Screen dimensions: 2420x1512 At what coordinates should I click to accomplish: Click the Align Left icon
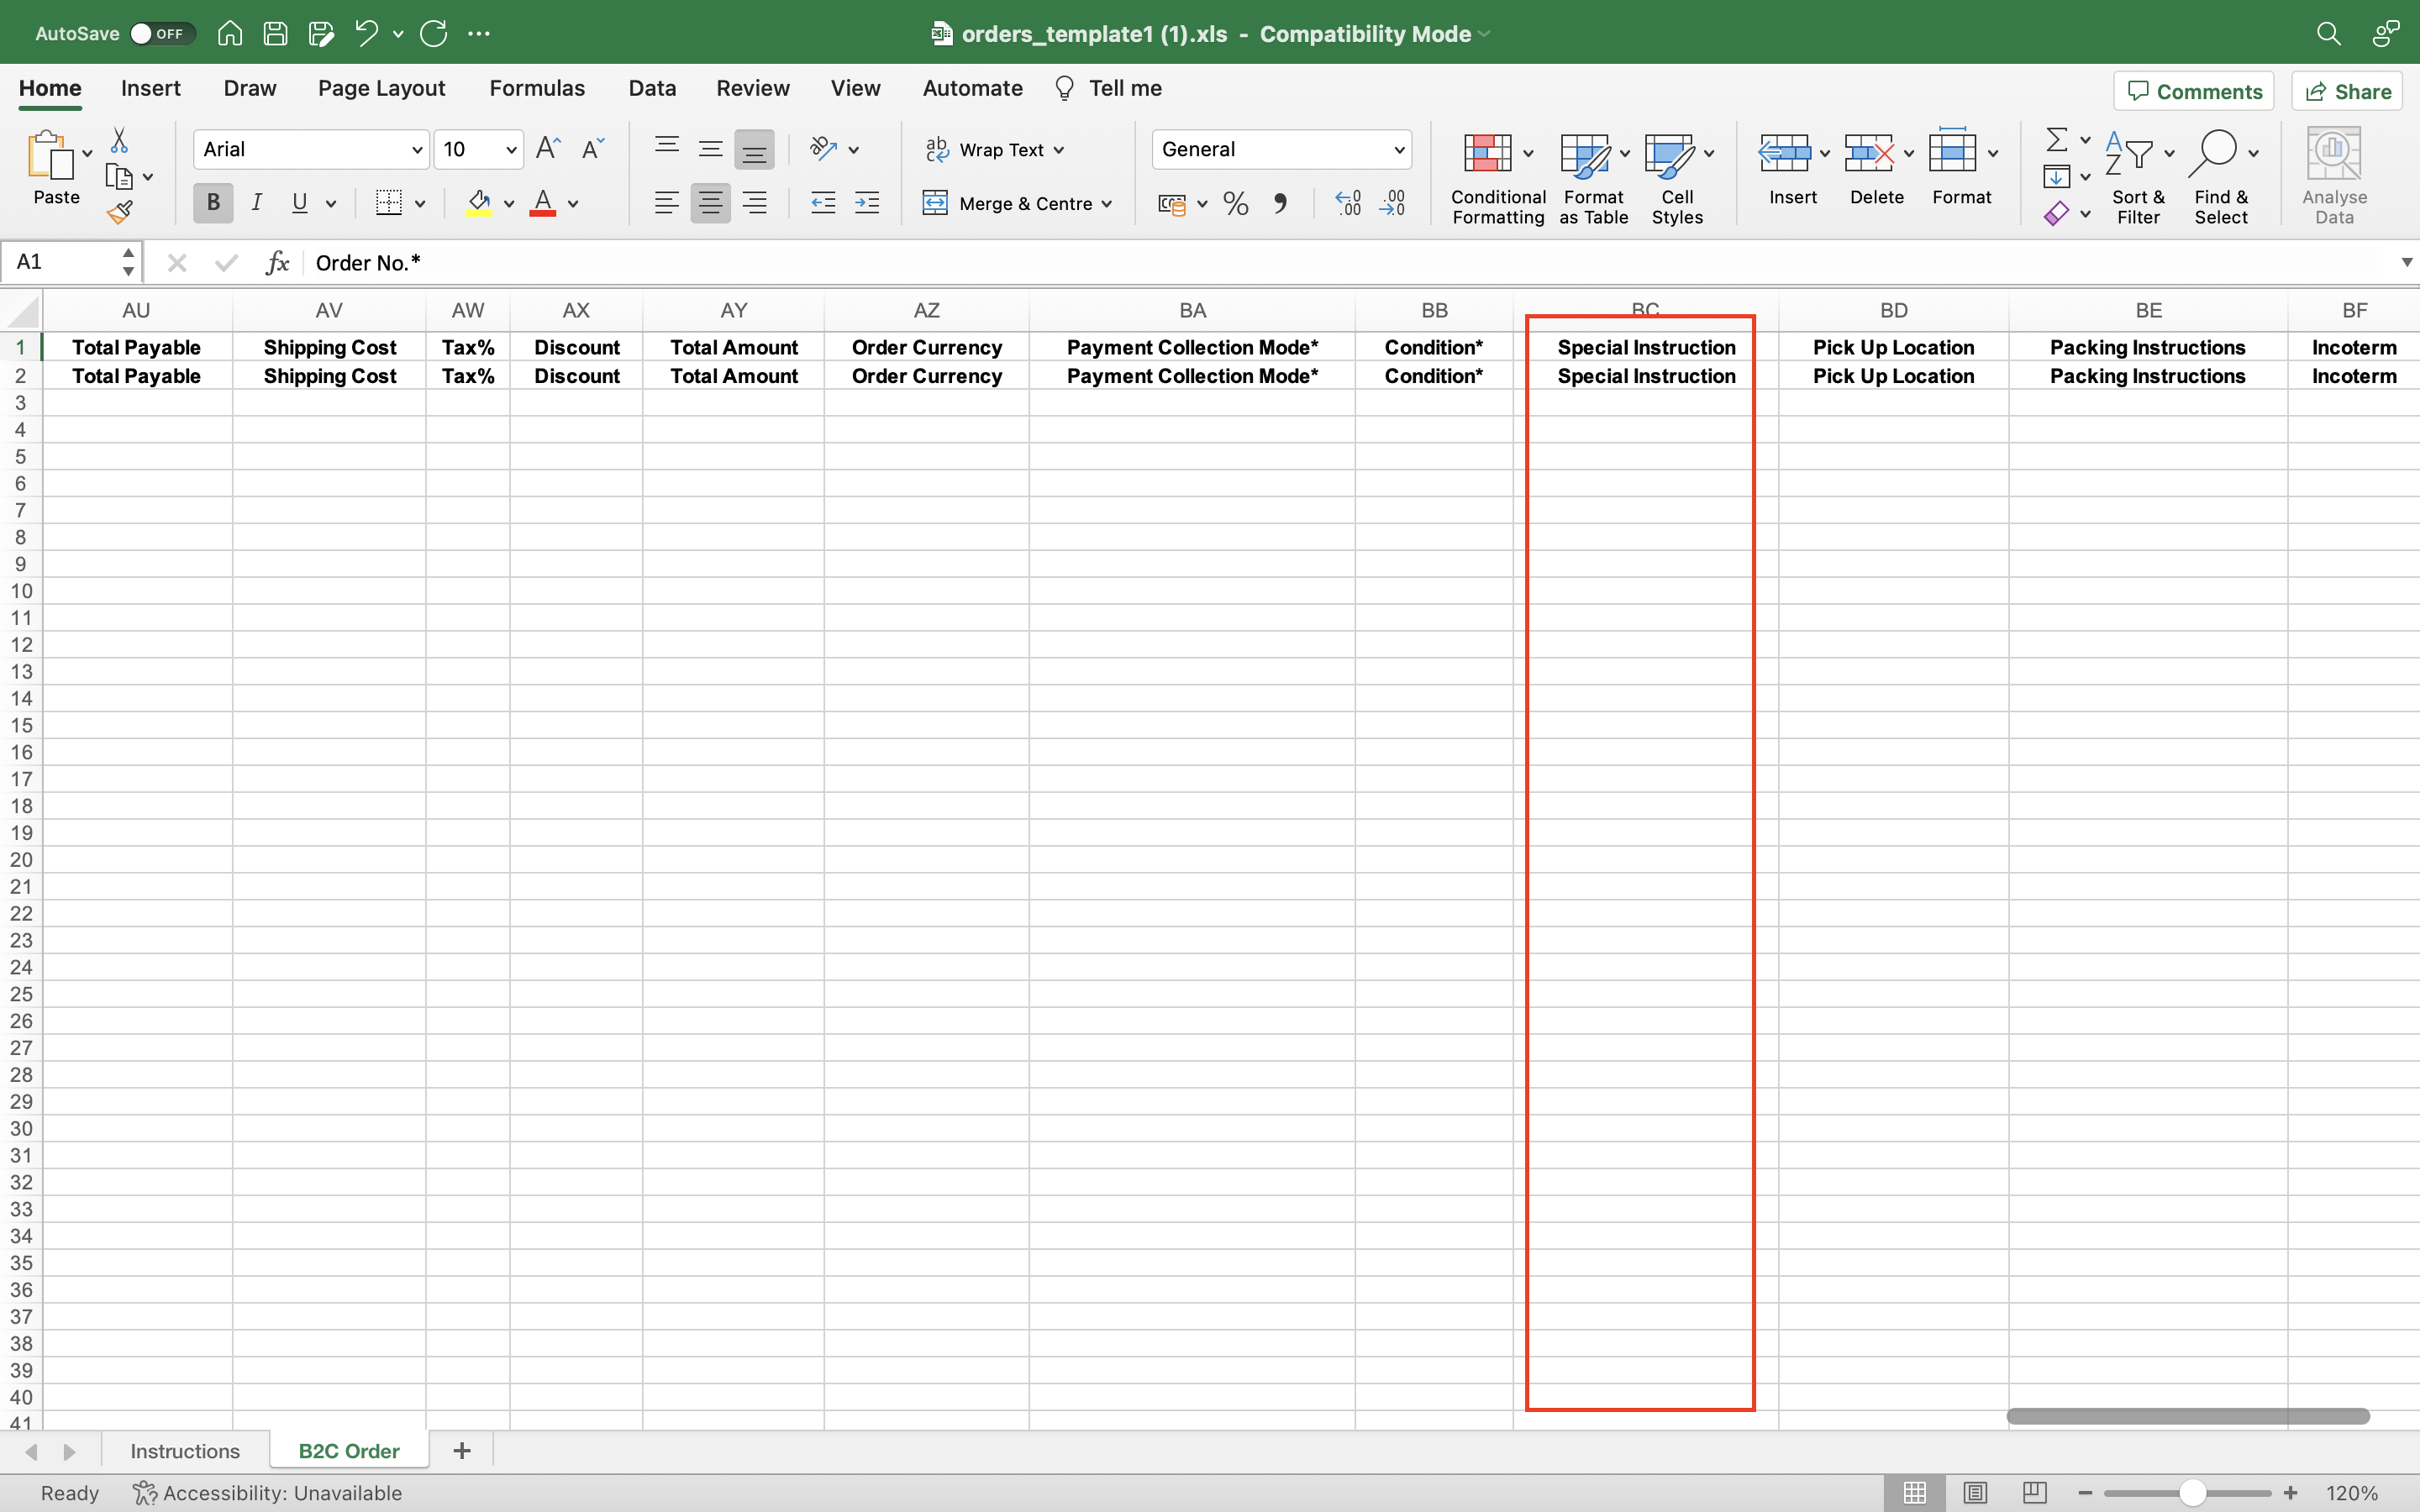(667, 203)
